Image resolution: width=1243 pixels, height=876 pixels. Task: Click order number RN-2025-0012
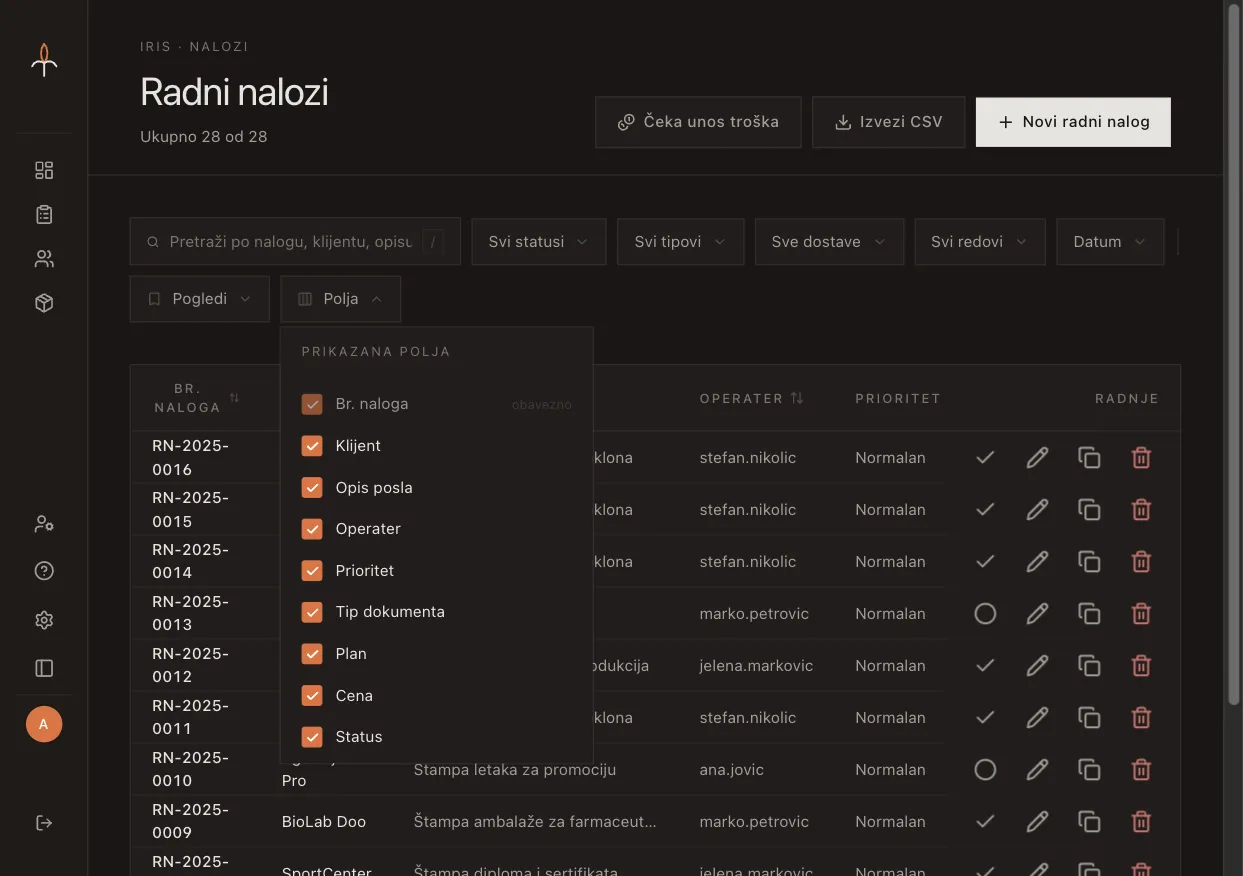coord(191,665)
